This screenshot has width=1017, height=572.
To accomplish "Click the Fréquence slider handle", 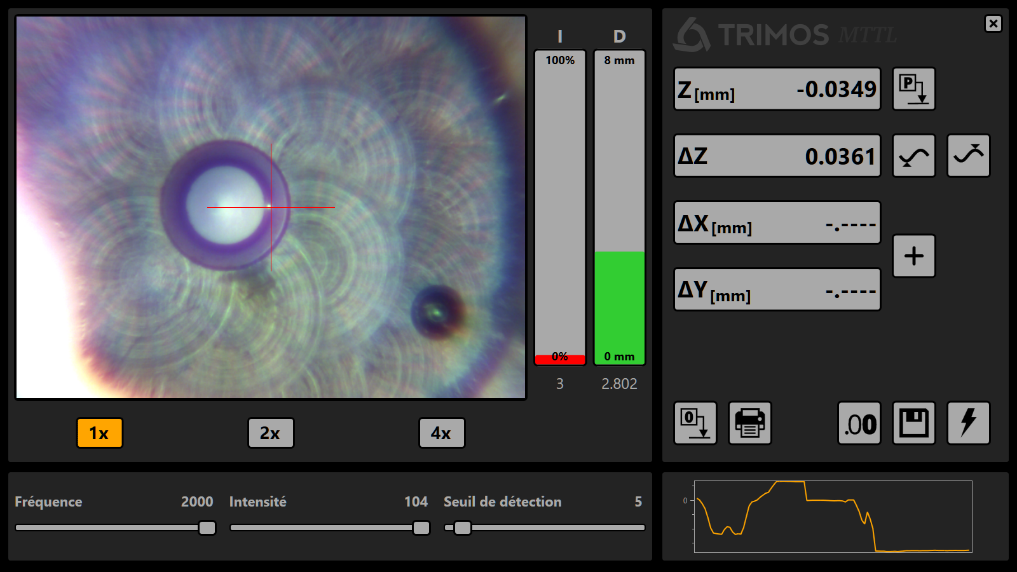I will tap(207, 528).
